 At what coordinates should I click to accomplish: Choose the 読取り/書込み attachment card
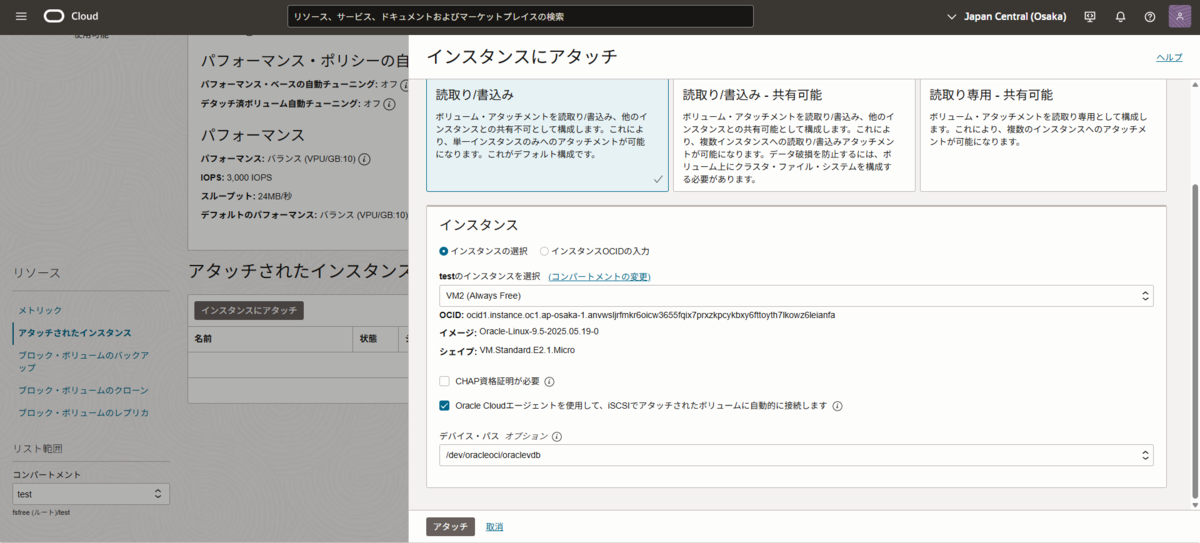[x=547, y=135]
